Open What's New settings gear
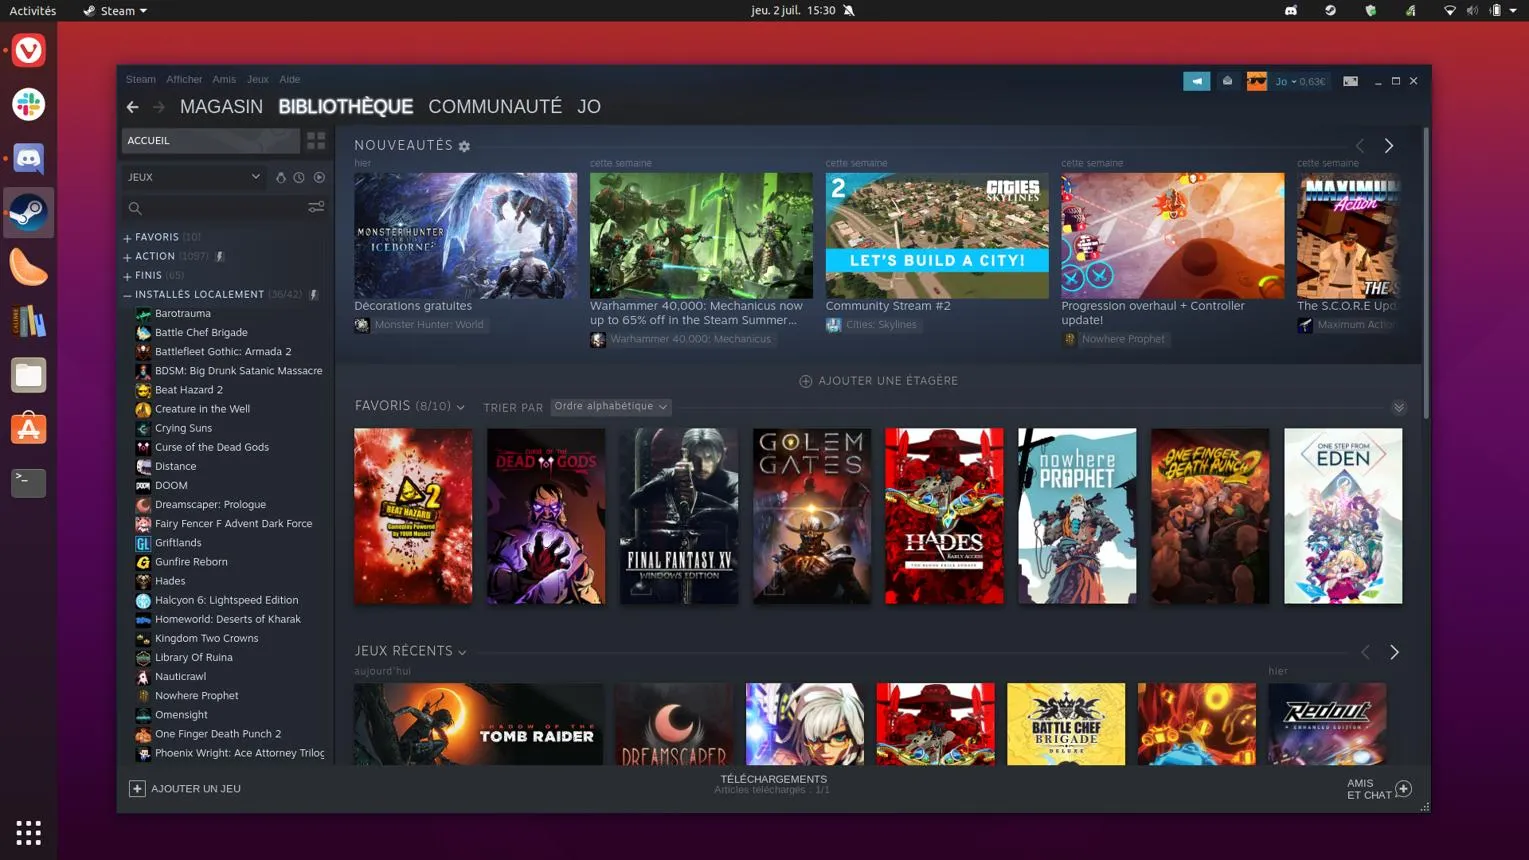Viewport: 1529px width, 860px height. [464, 146]
